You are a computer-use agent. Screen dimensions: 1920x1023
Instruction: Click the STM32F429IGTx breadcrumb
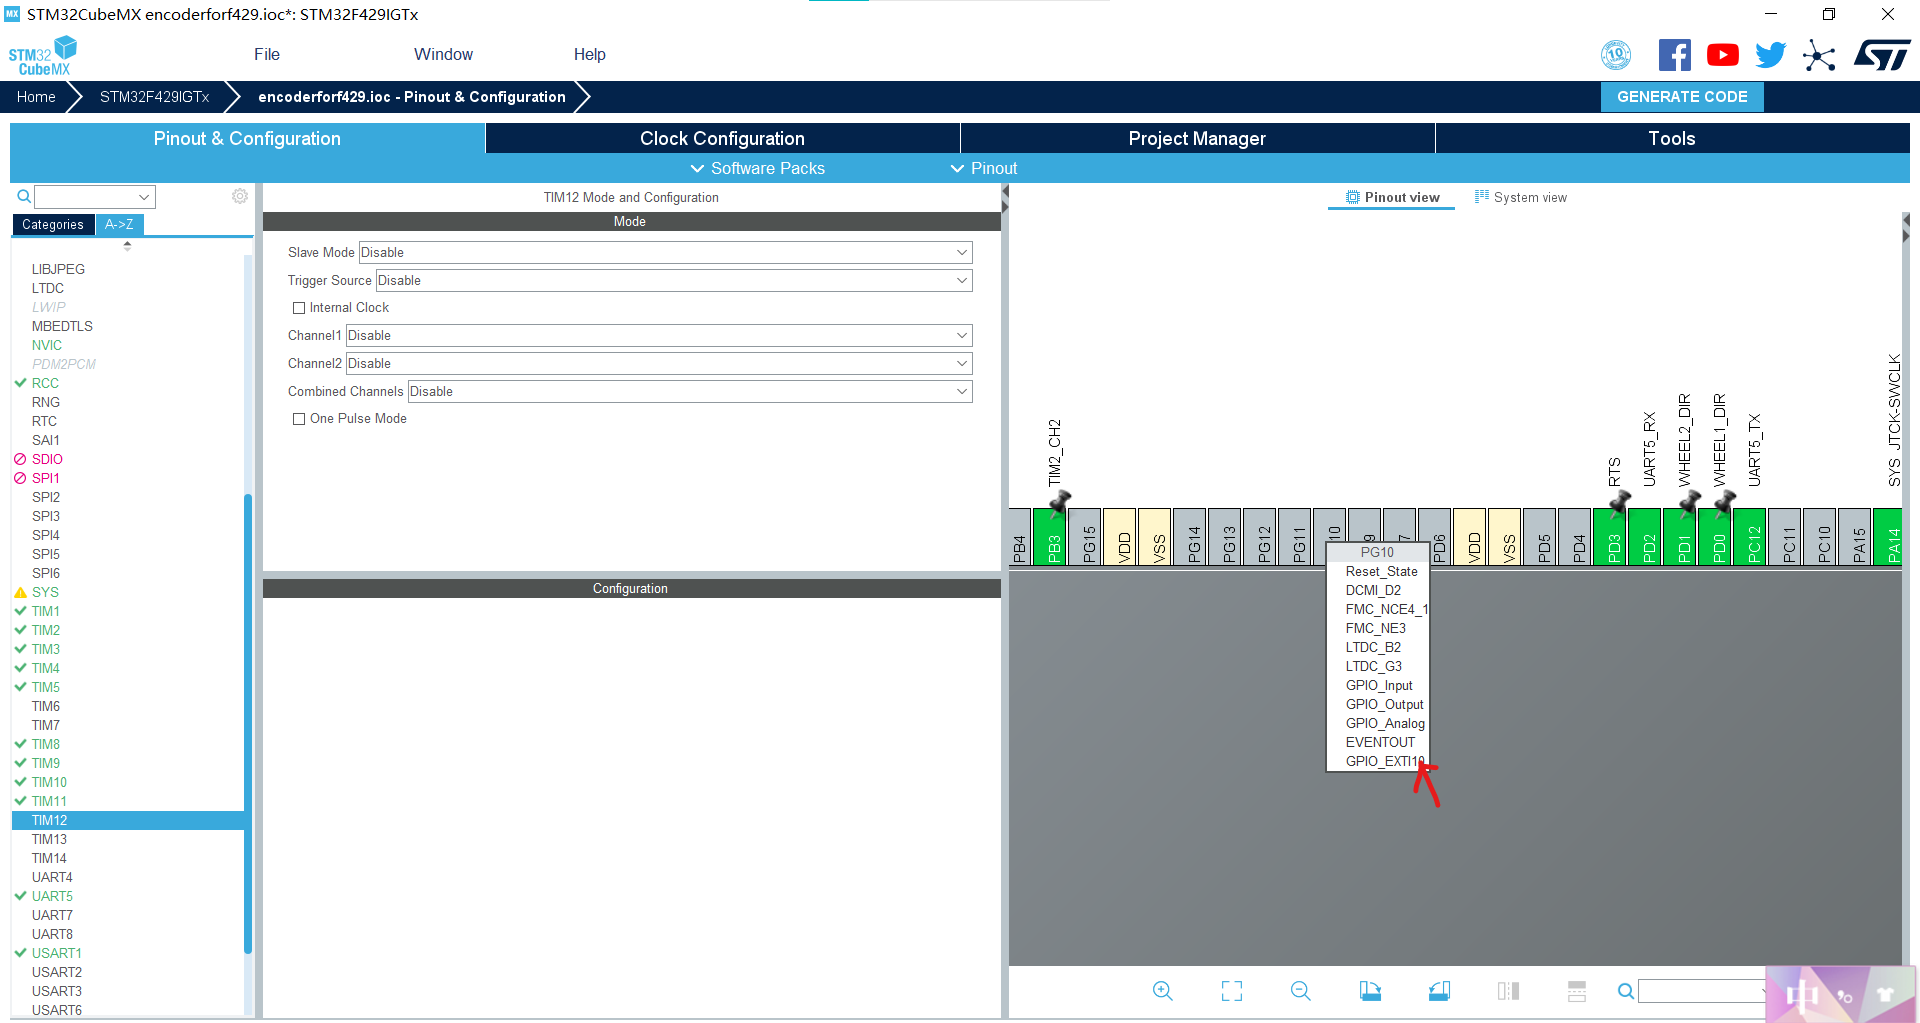pyautogui.click(x=154, y=97)
